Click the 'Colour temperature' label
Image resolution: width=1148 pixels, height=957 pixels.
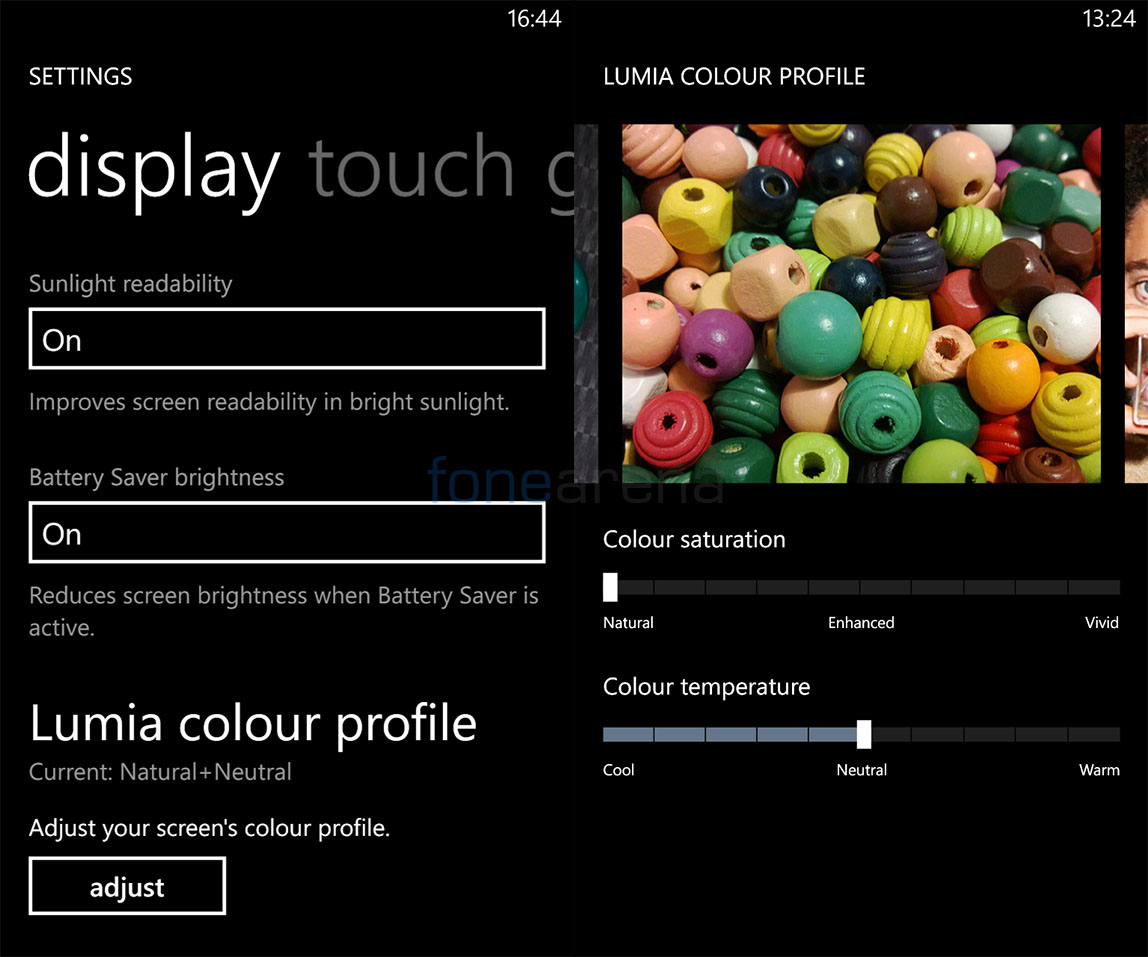coord(707,687)
